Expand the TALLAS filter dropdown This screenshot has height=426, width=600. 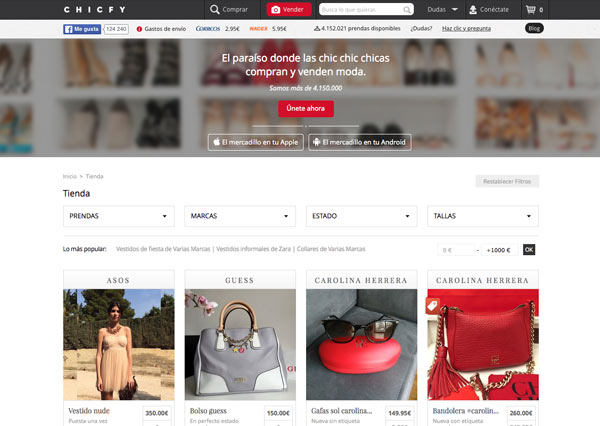coord(483,216)
